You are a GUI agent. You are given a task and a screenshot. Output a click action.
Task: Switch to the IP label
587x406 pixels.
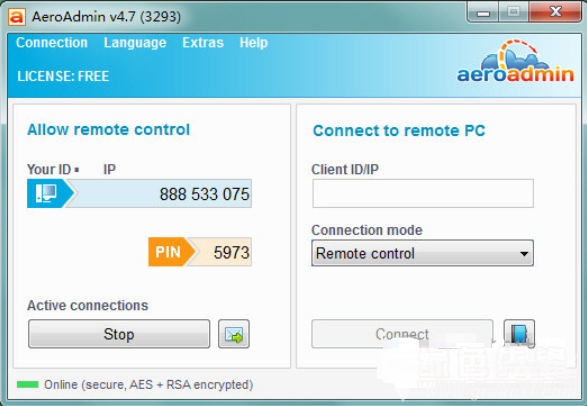point(109,169)
